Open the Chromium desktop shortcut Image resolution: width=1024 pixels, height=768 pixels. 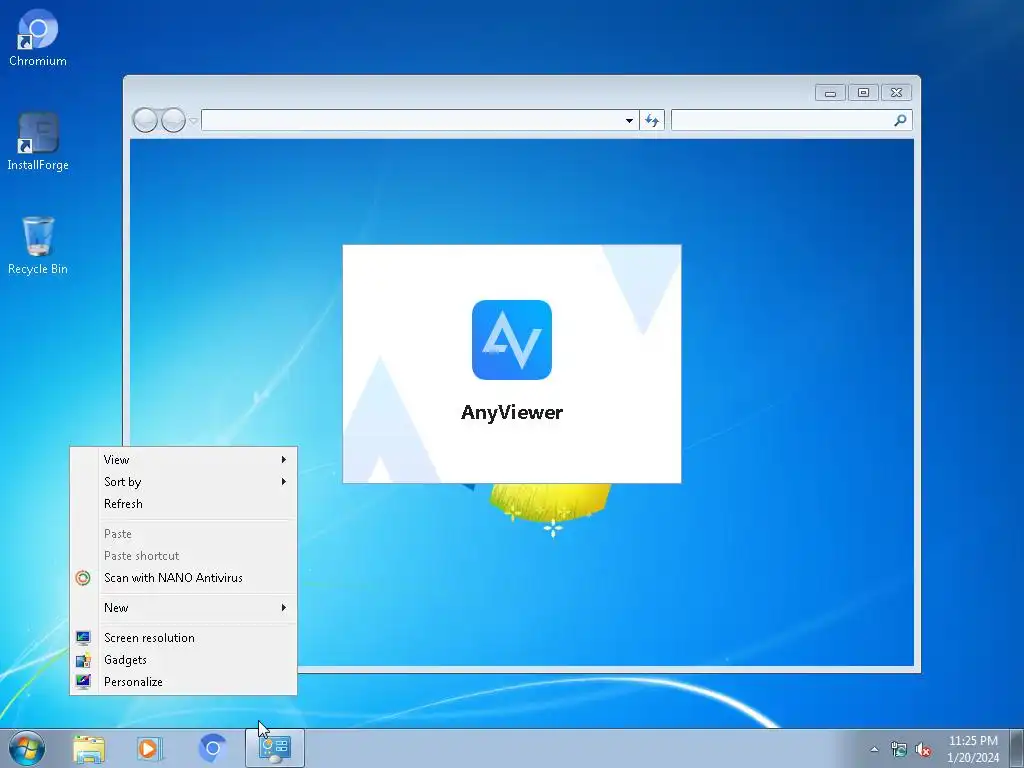click(x=38, y=38)
